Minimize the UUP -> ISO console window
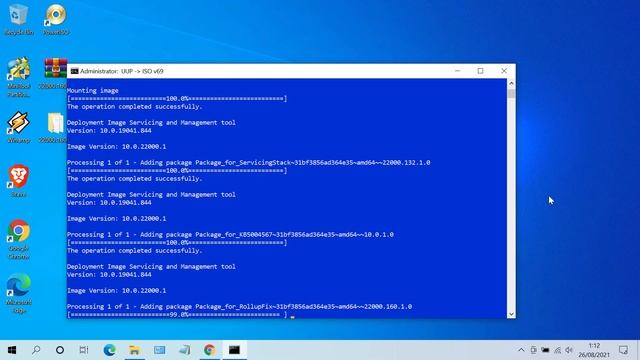 tap(457, 71)
